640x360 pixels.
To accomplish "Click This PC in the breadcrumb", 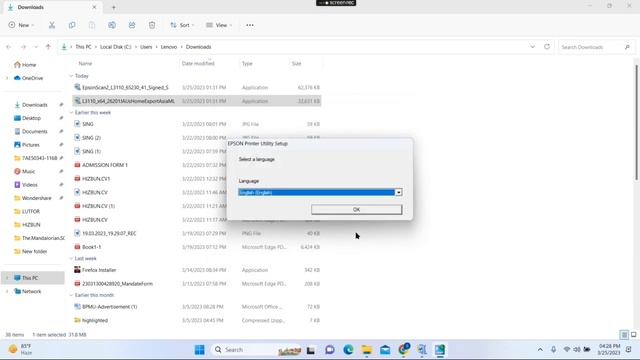I will point(83,47).
